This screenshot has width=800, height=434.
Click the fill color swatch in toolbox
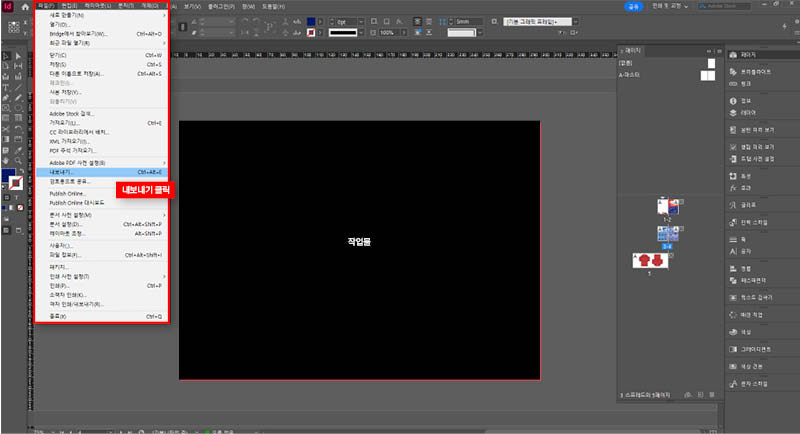coord(8,176)
